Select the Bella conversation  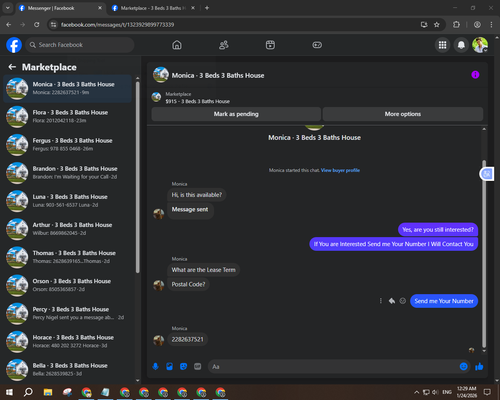coord(68,369)
